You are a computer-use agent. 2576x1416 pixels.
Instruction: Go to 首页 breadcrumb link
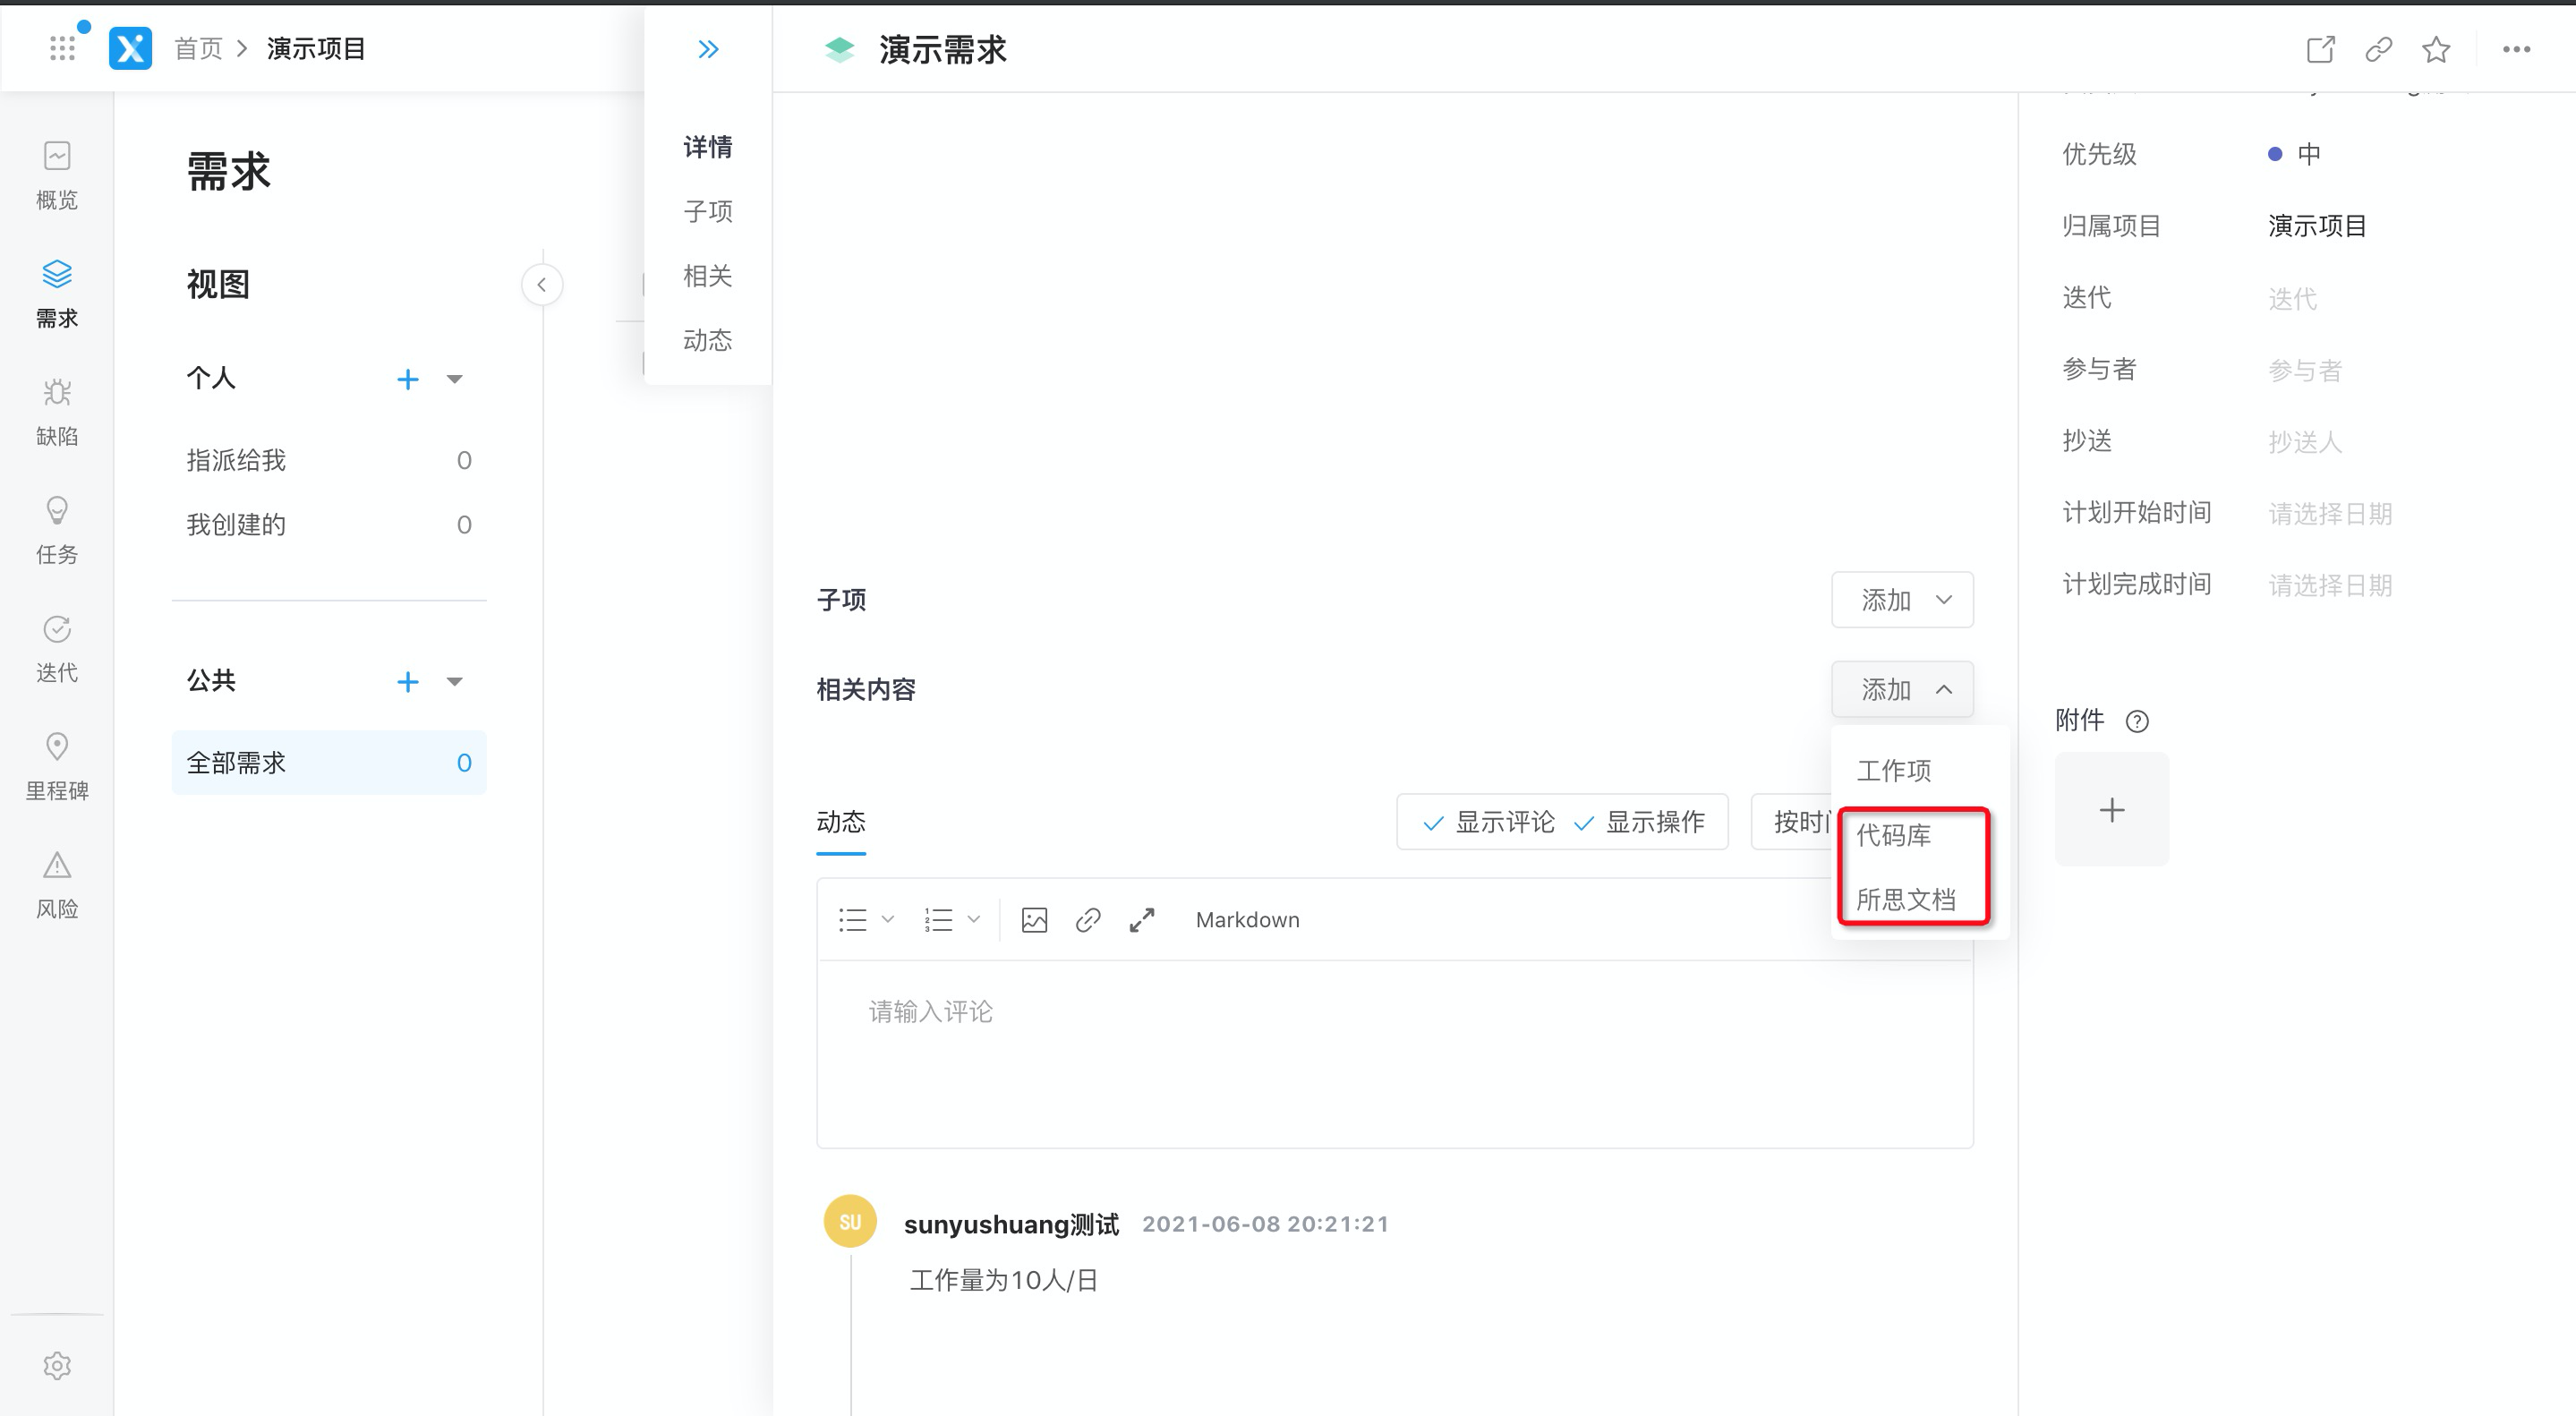[199, 48]
